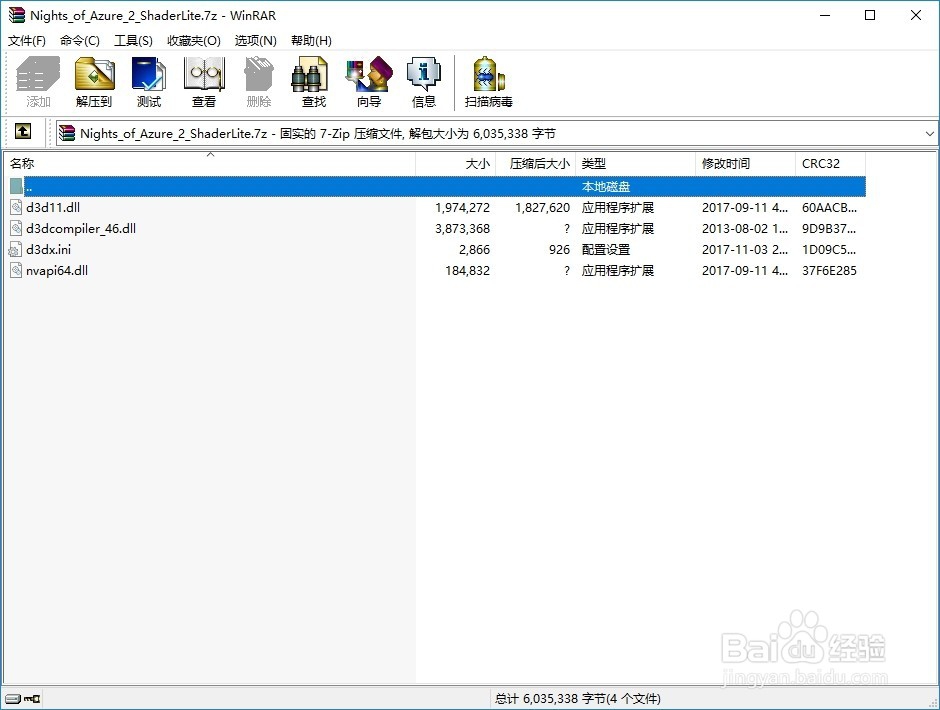
Task: Open the 文件(F) menu
Action: click(x=26, y=41)
